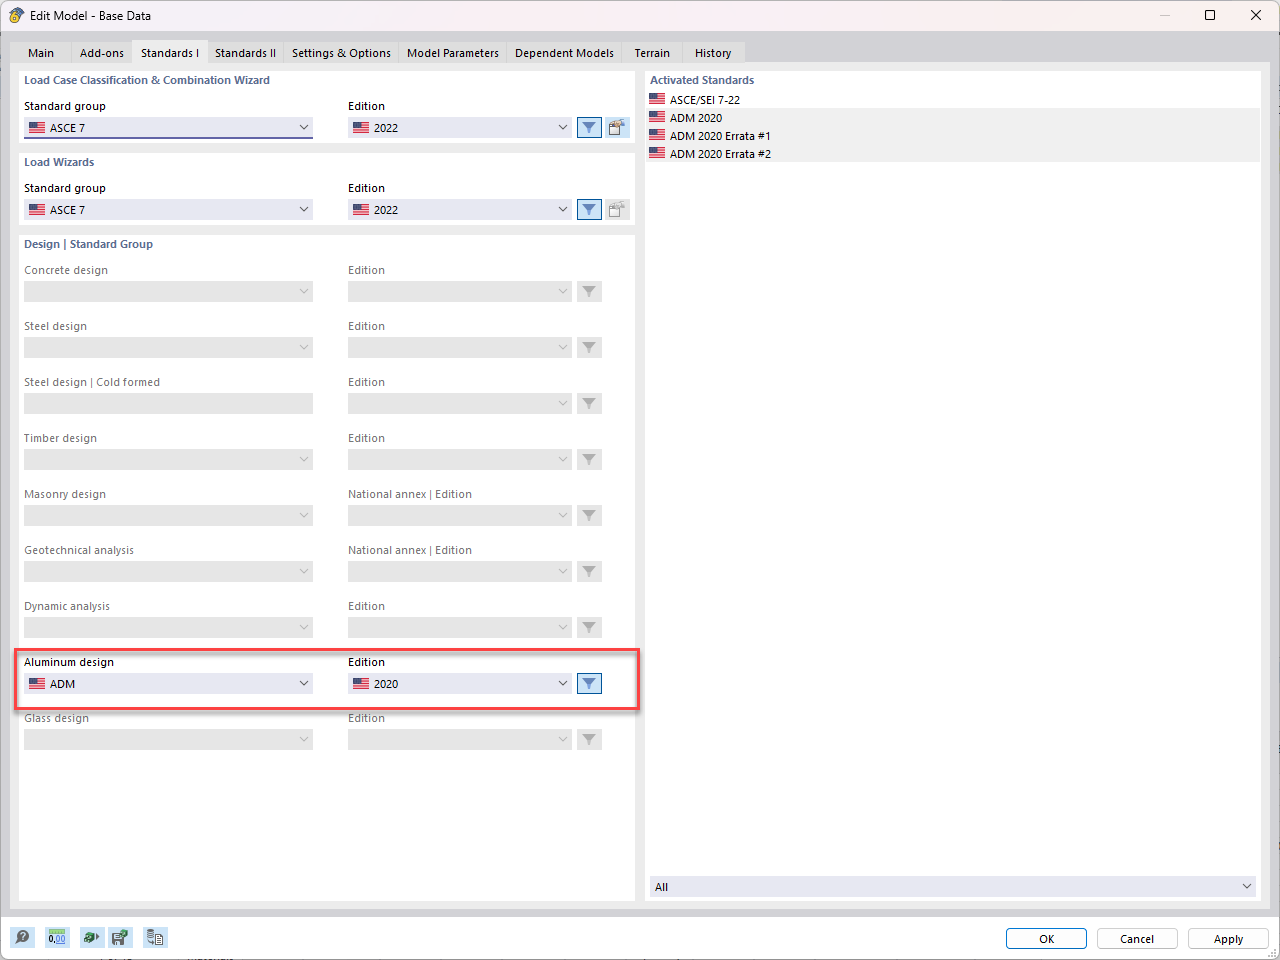Open the help comment bubble icon
Screen dimensions: 1280x960
pyautogui.click(x=22, y=937)
